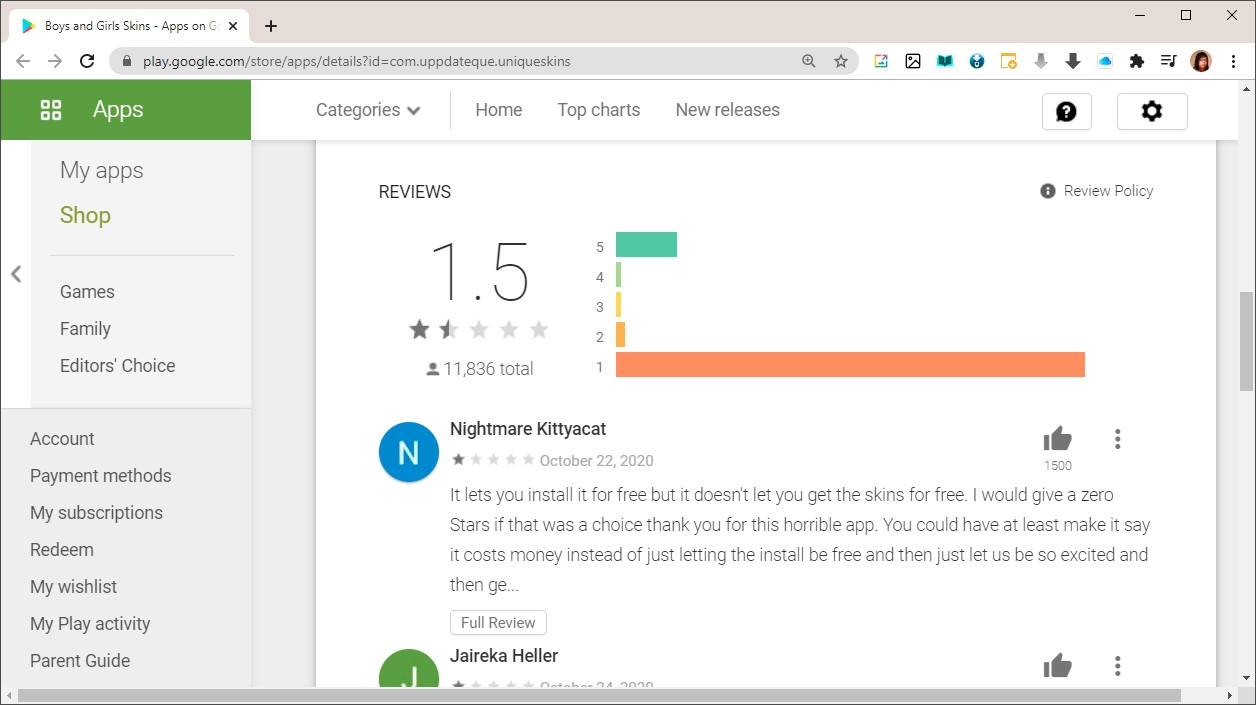Open New releases
This screenshot has height=705, width=1256.
click(x=728, y=110)
